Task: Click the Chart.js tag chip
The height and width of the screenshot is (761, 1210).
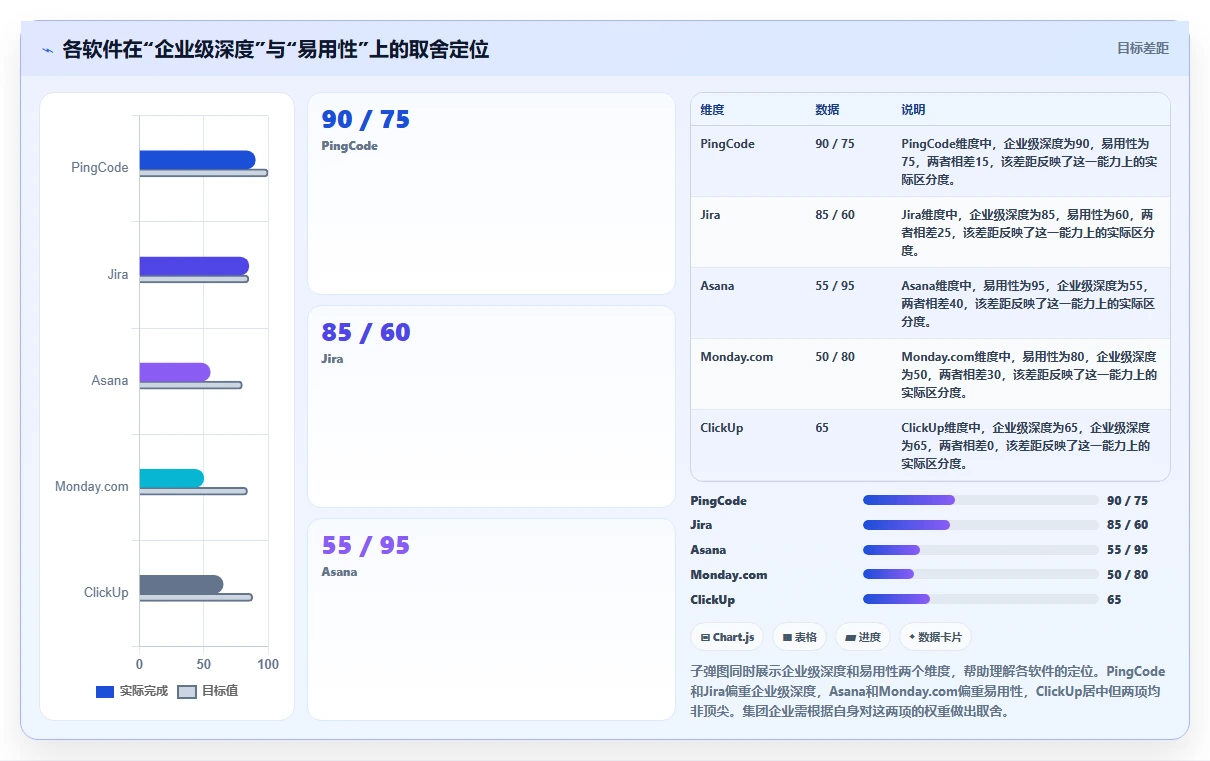Action: tap(727, 637)
